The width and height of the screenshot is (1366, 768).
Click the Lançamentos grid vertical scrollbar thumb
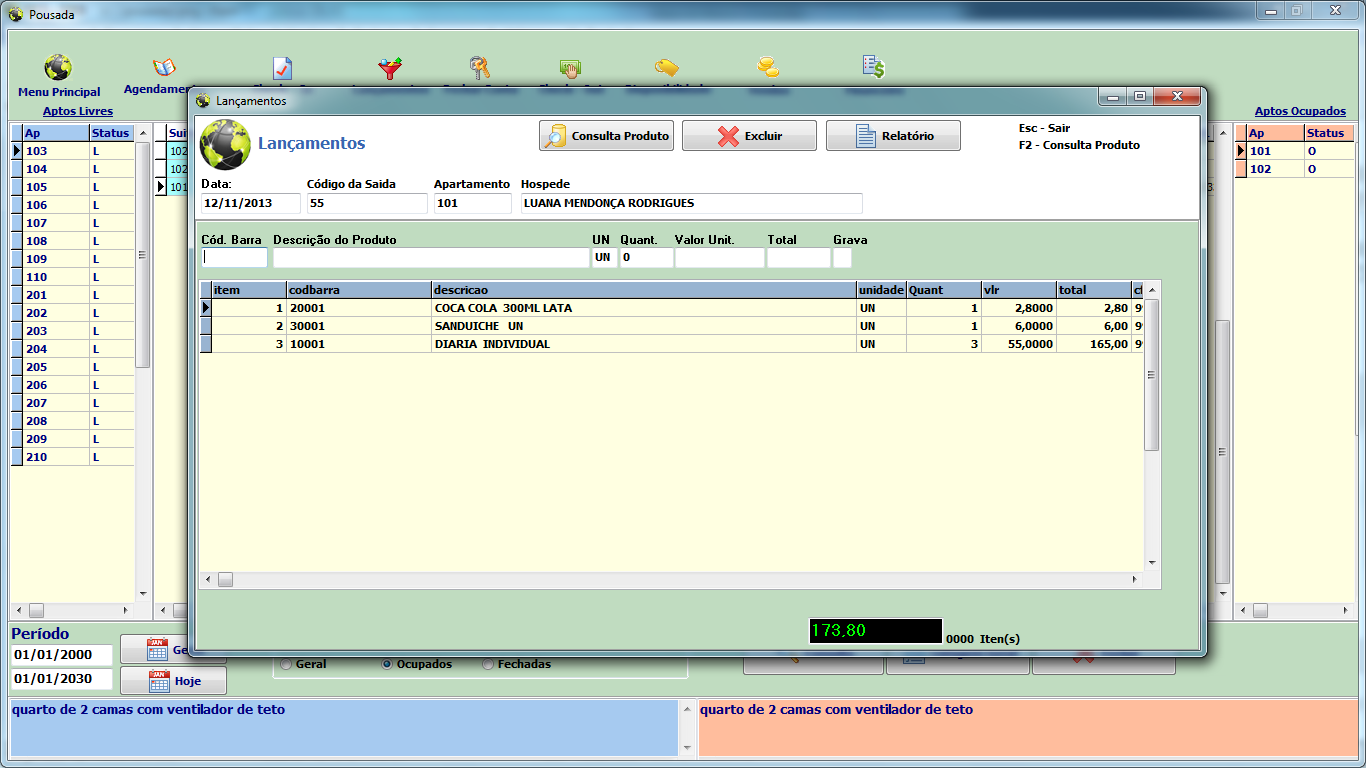(x=1152, y=375)
